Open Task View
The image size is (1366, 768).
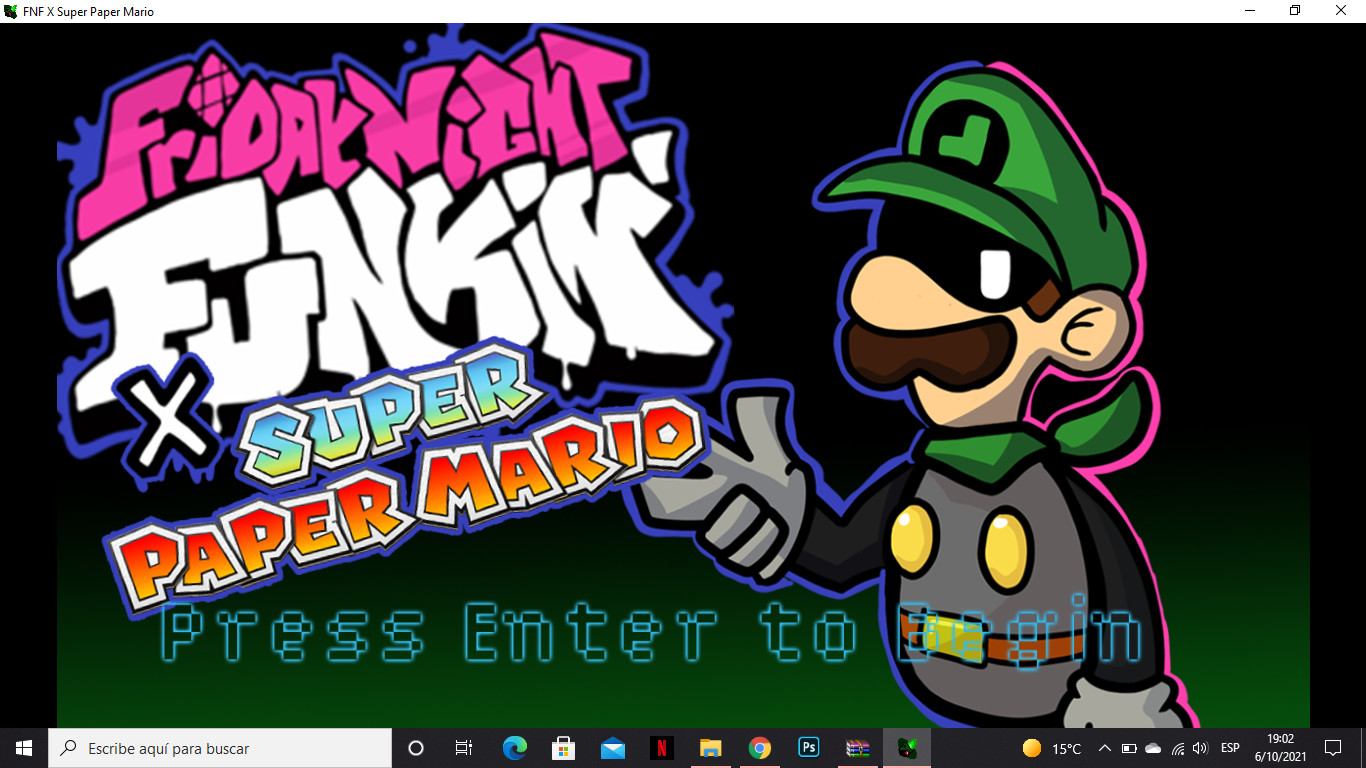463,747
